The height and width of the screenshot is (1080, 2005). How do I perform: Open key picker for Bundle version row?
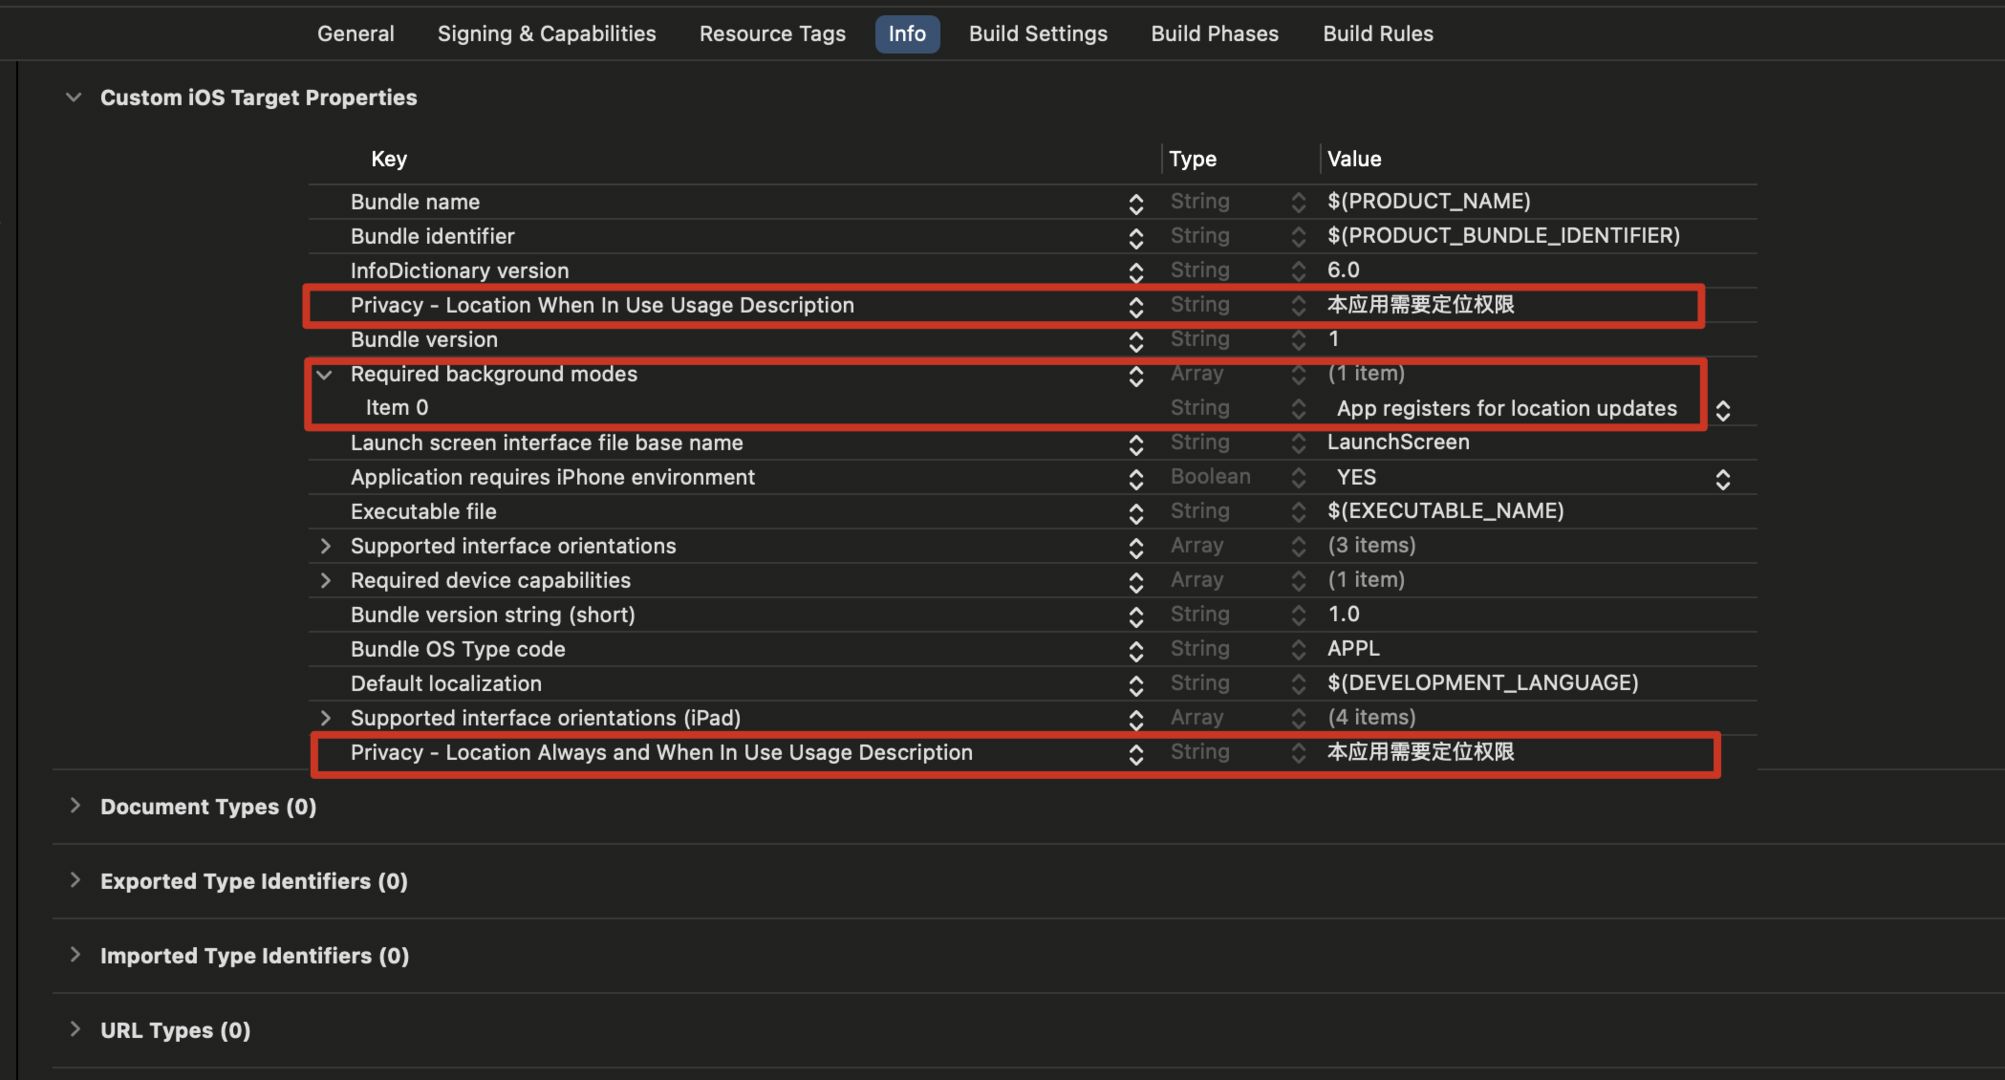tap(1135, 341)
